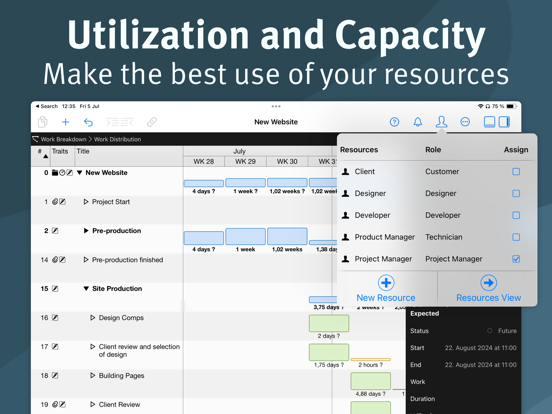Click the plus icon for New Resource

[x=386, y=283]
